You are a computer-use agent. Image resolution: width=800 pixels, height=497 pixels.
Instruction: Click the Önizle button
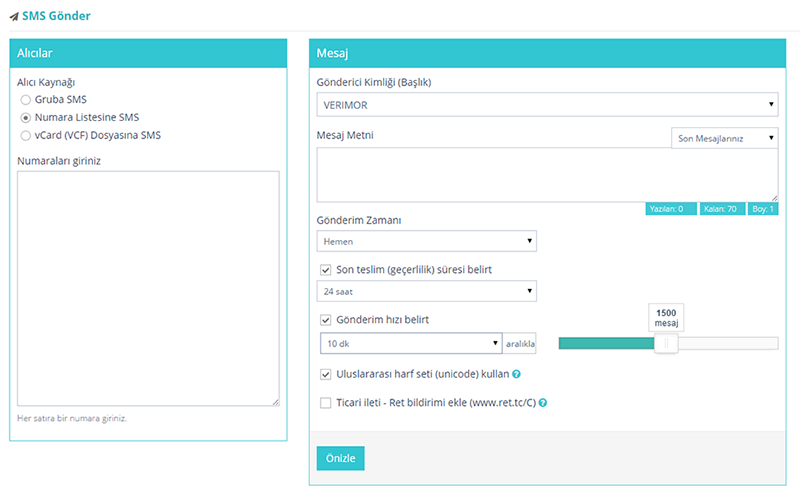tap(340, 458)
